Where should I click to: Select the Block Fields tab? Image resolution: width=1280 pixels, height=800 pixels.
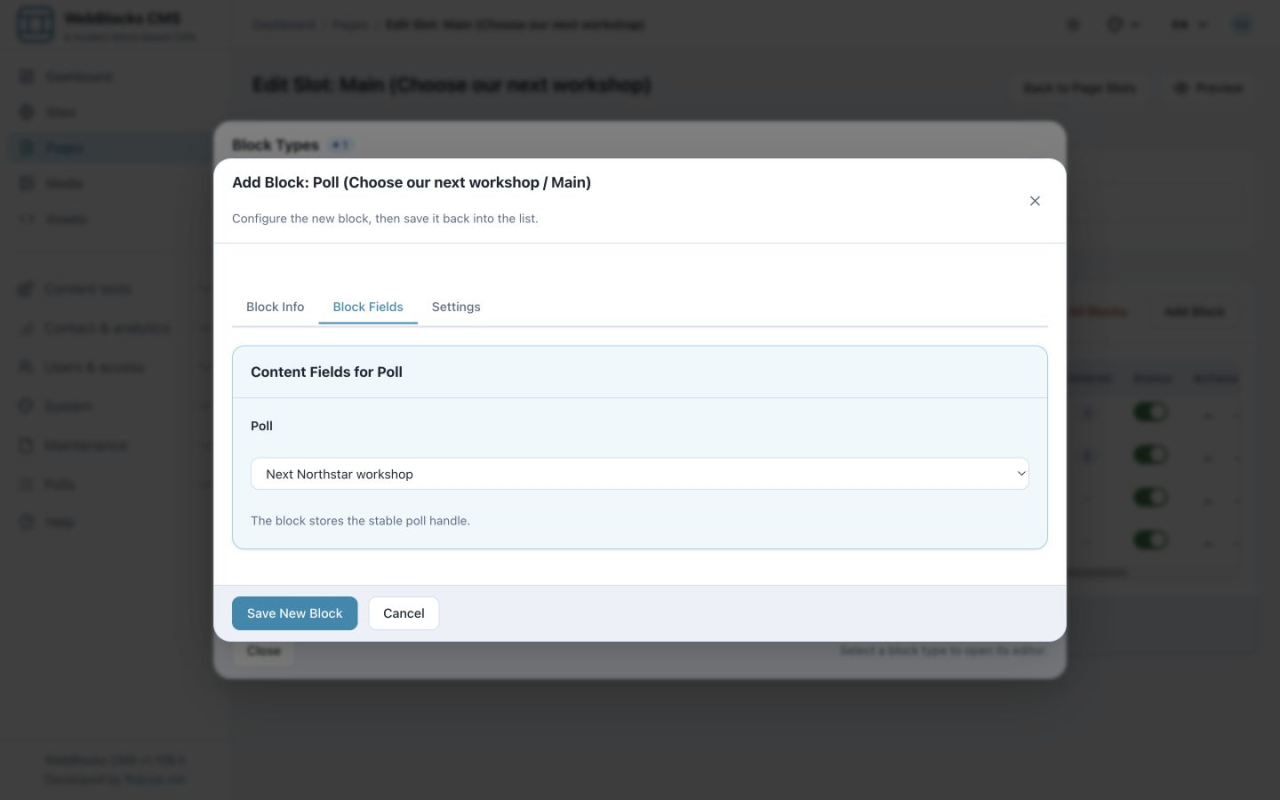(368, 307)
